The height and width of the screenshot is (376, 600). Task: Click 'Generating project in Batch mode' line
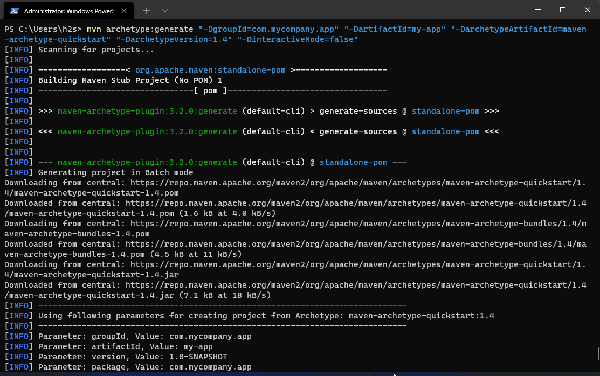116,173
